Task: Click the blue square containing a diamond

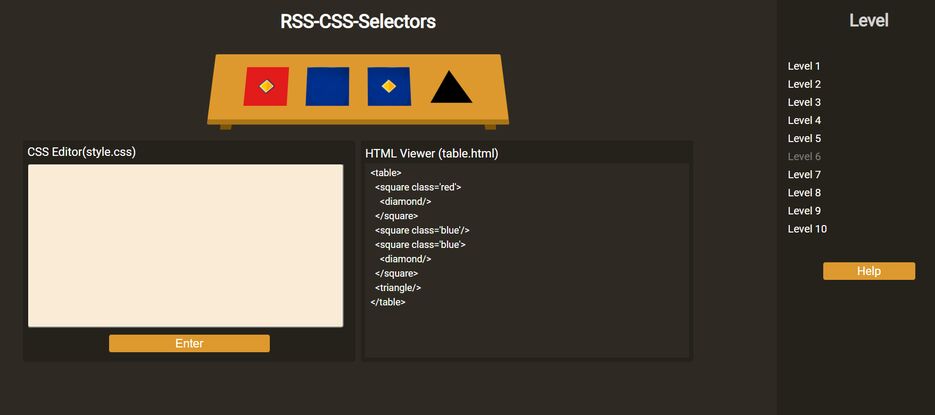Action: (x=376, y=98)
